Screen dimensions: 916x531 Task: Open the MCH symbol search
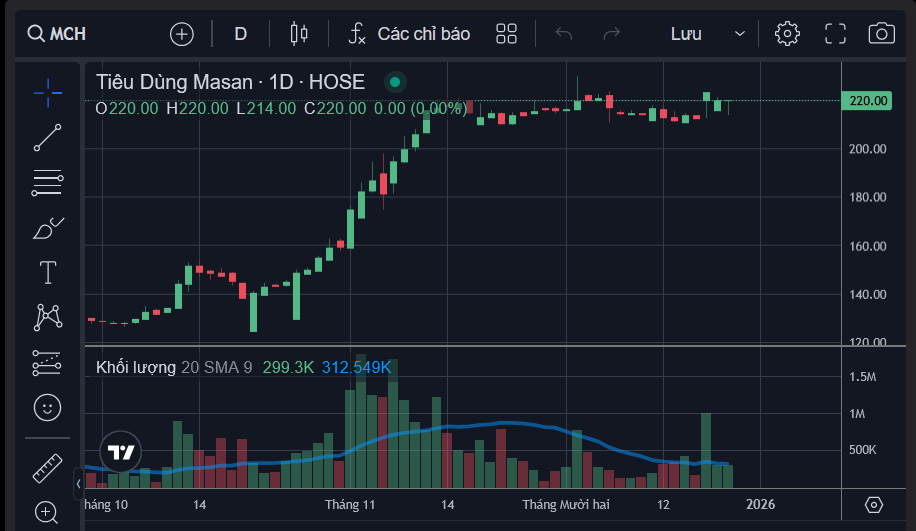coord(57,34)
